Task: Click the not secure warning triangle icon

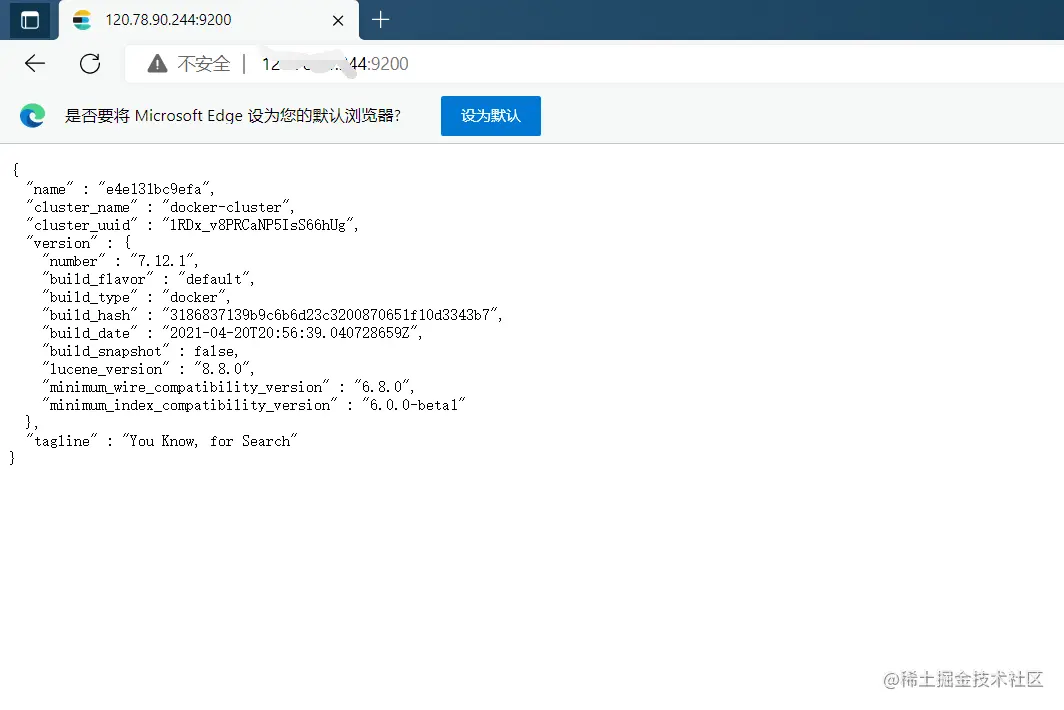Action: [x=157, y=64]
